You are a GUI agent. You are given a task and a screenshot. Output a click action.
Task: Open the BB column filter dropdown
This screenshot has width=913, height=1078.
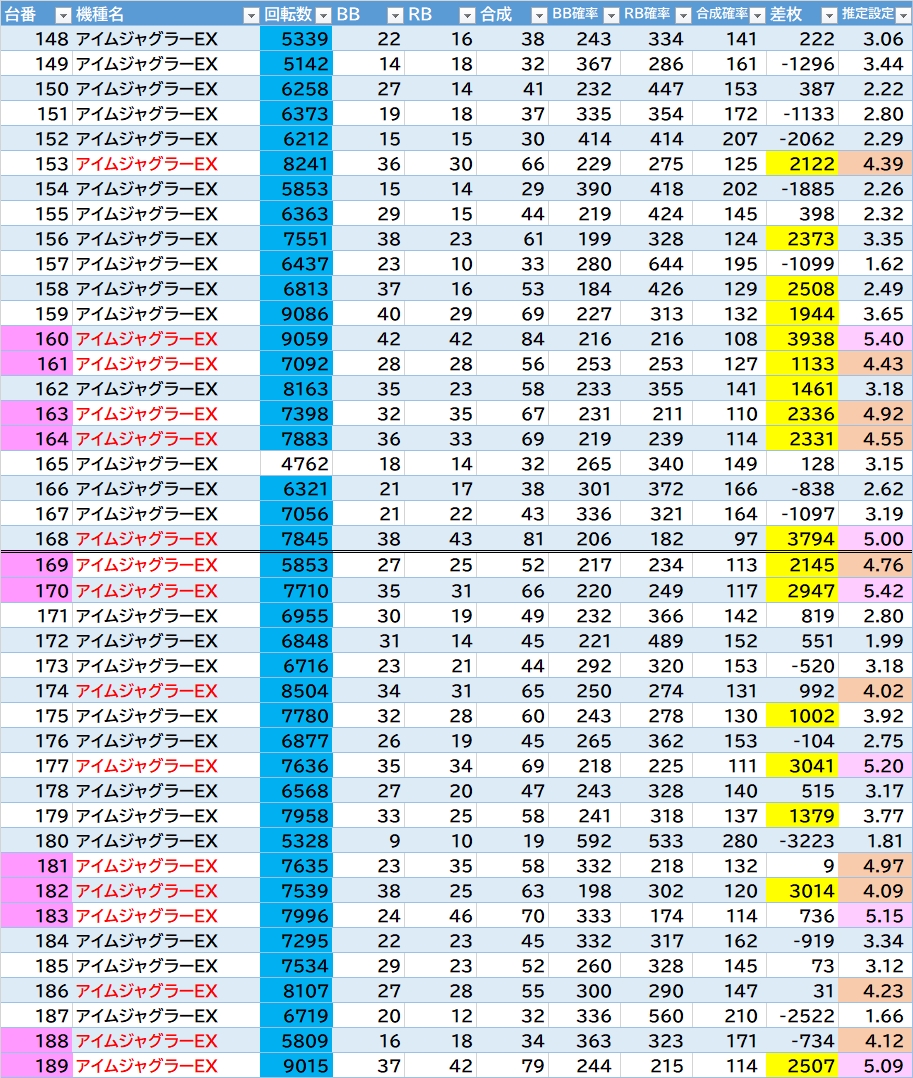[x=395, y=14]
